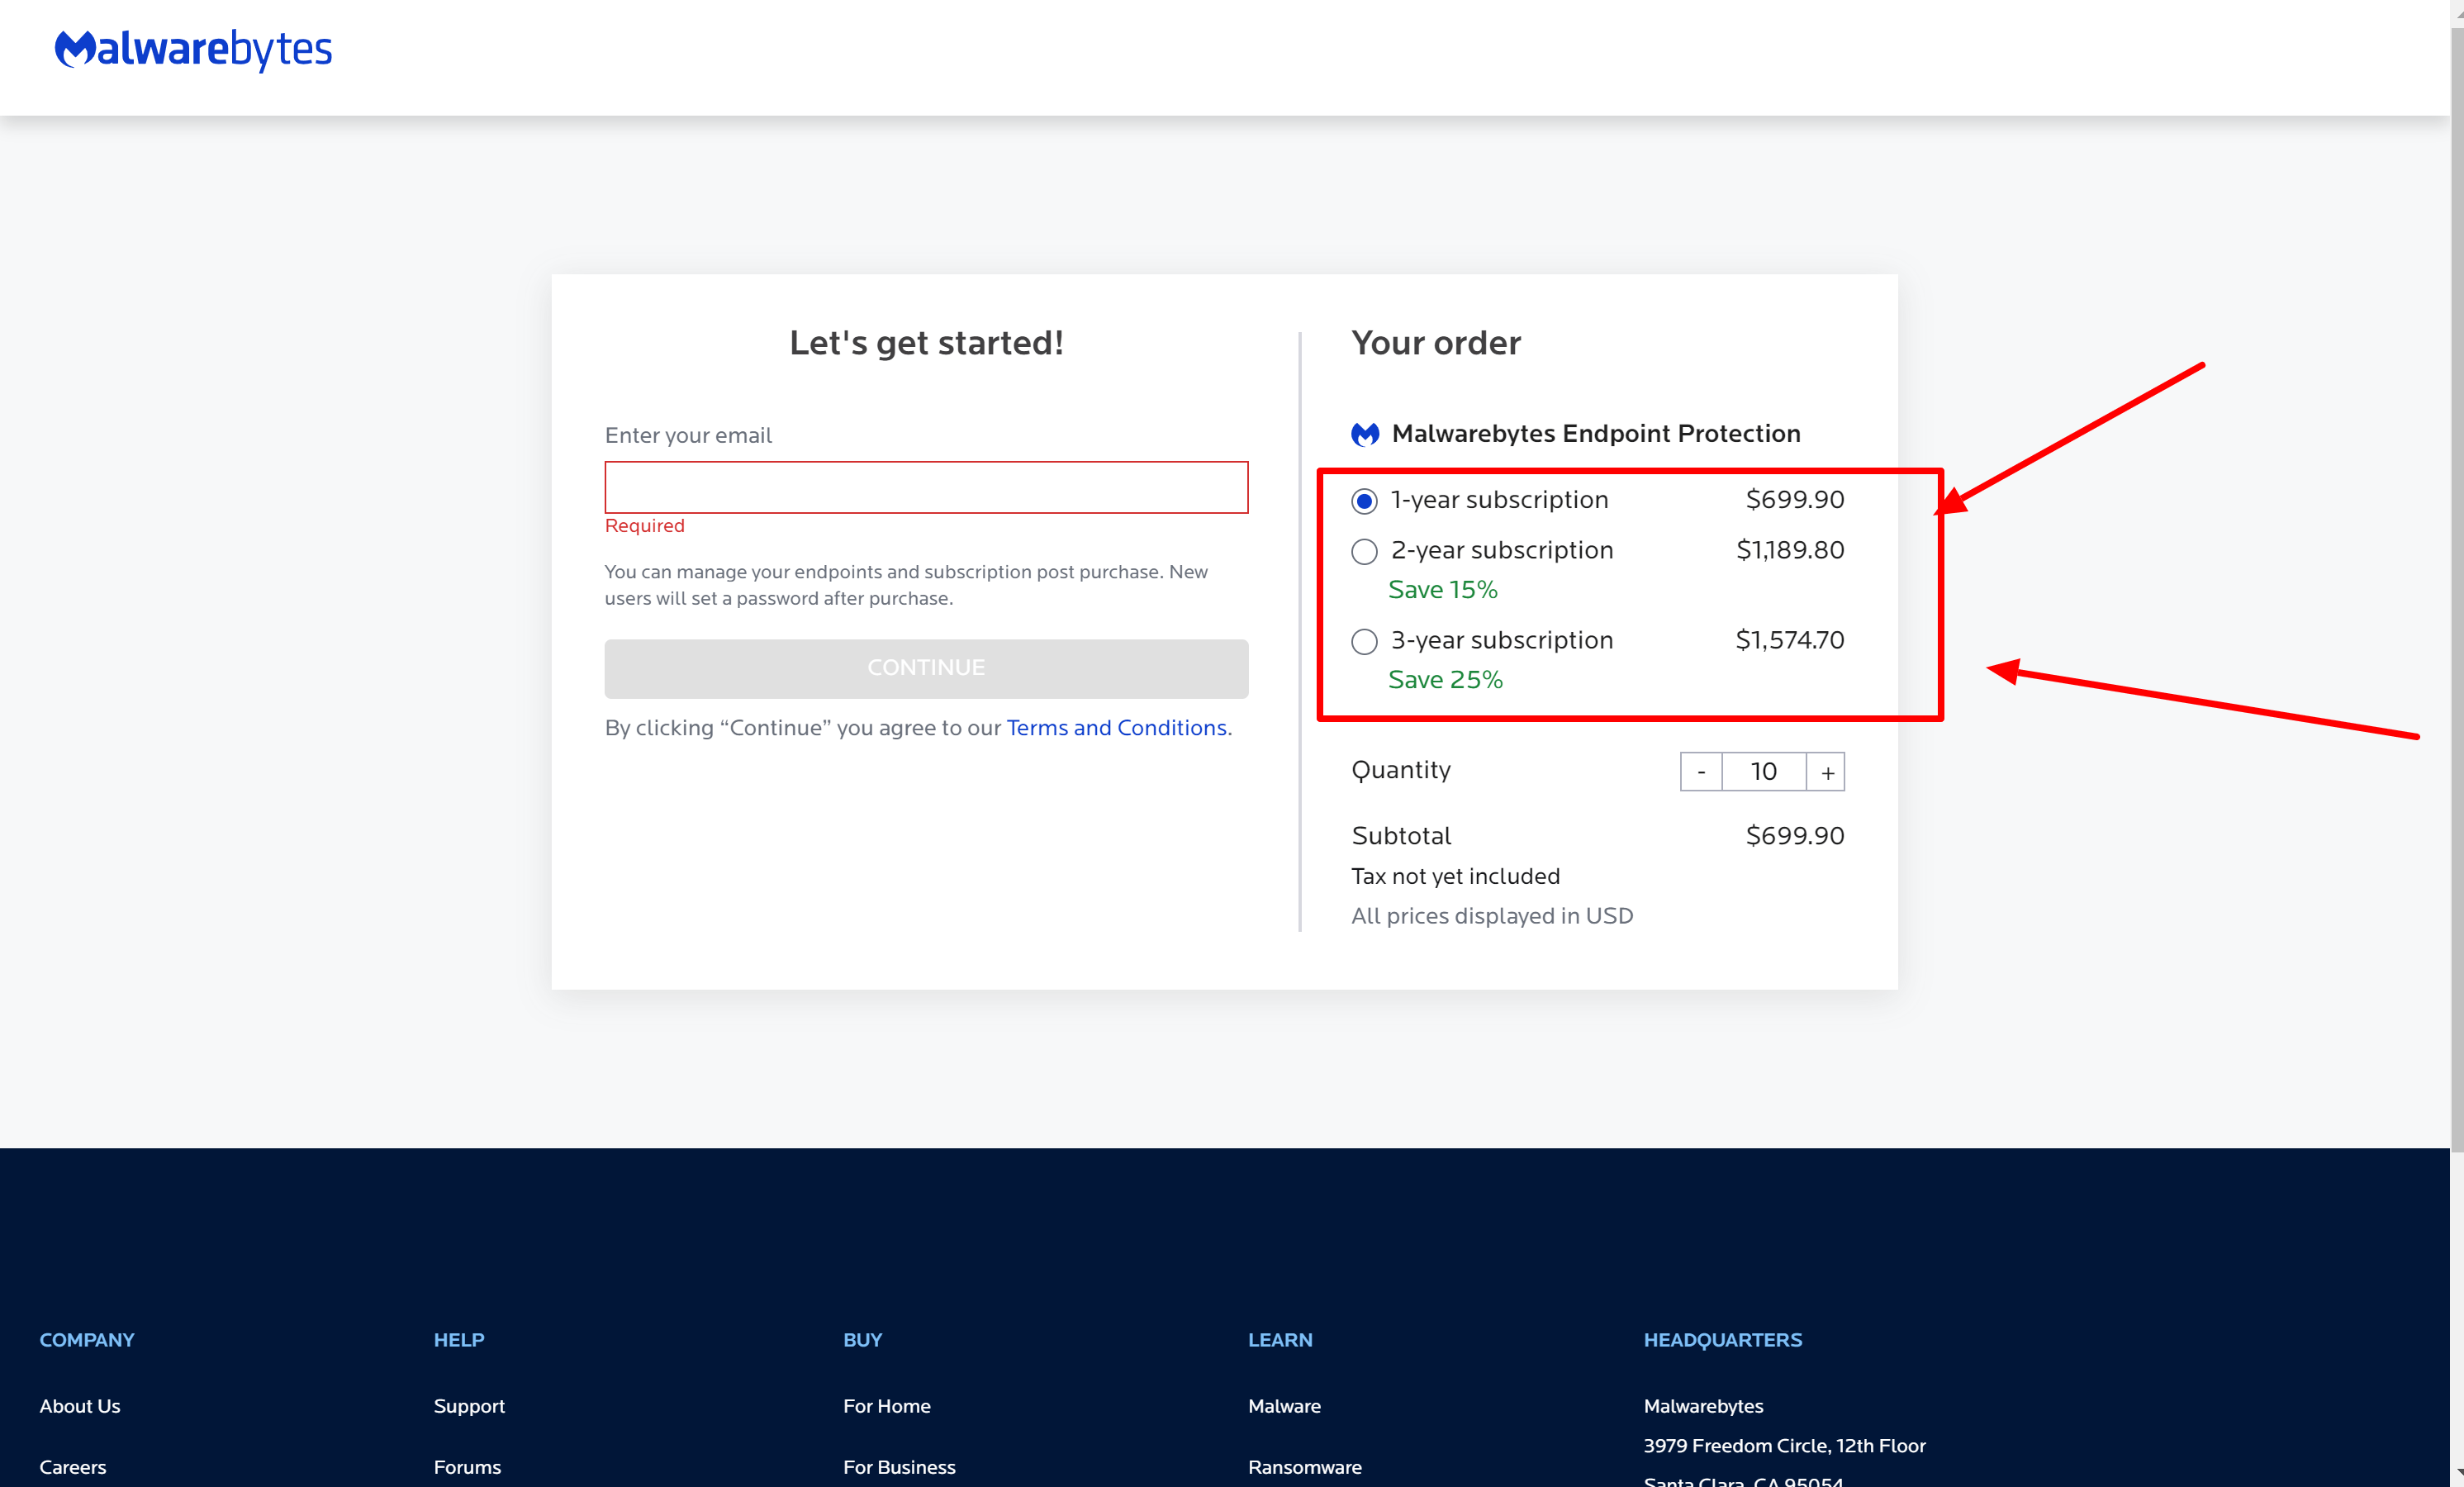Focus the Enter your email field
Viewport: 2464px width, 1487px height.
(x=926, y=488)
